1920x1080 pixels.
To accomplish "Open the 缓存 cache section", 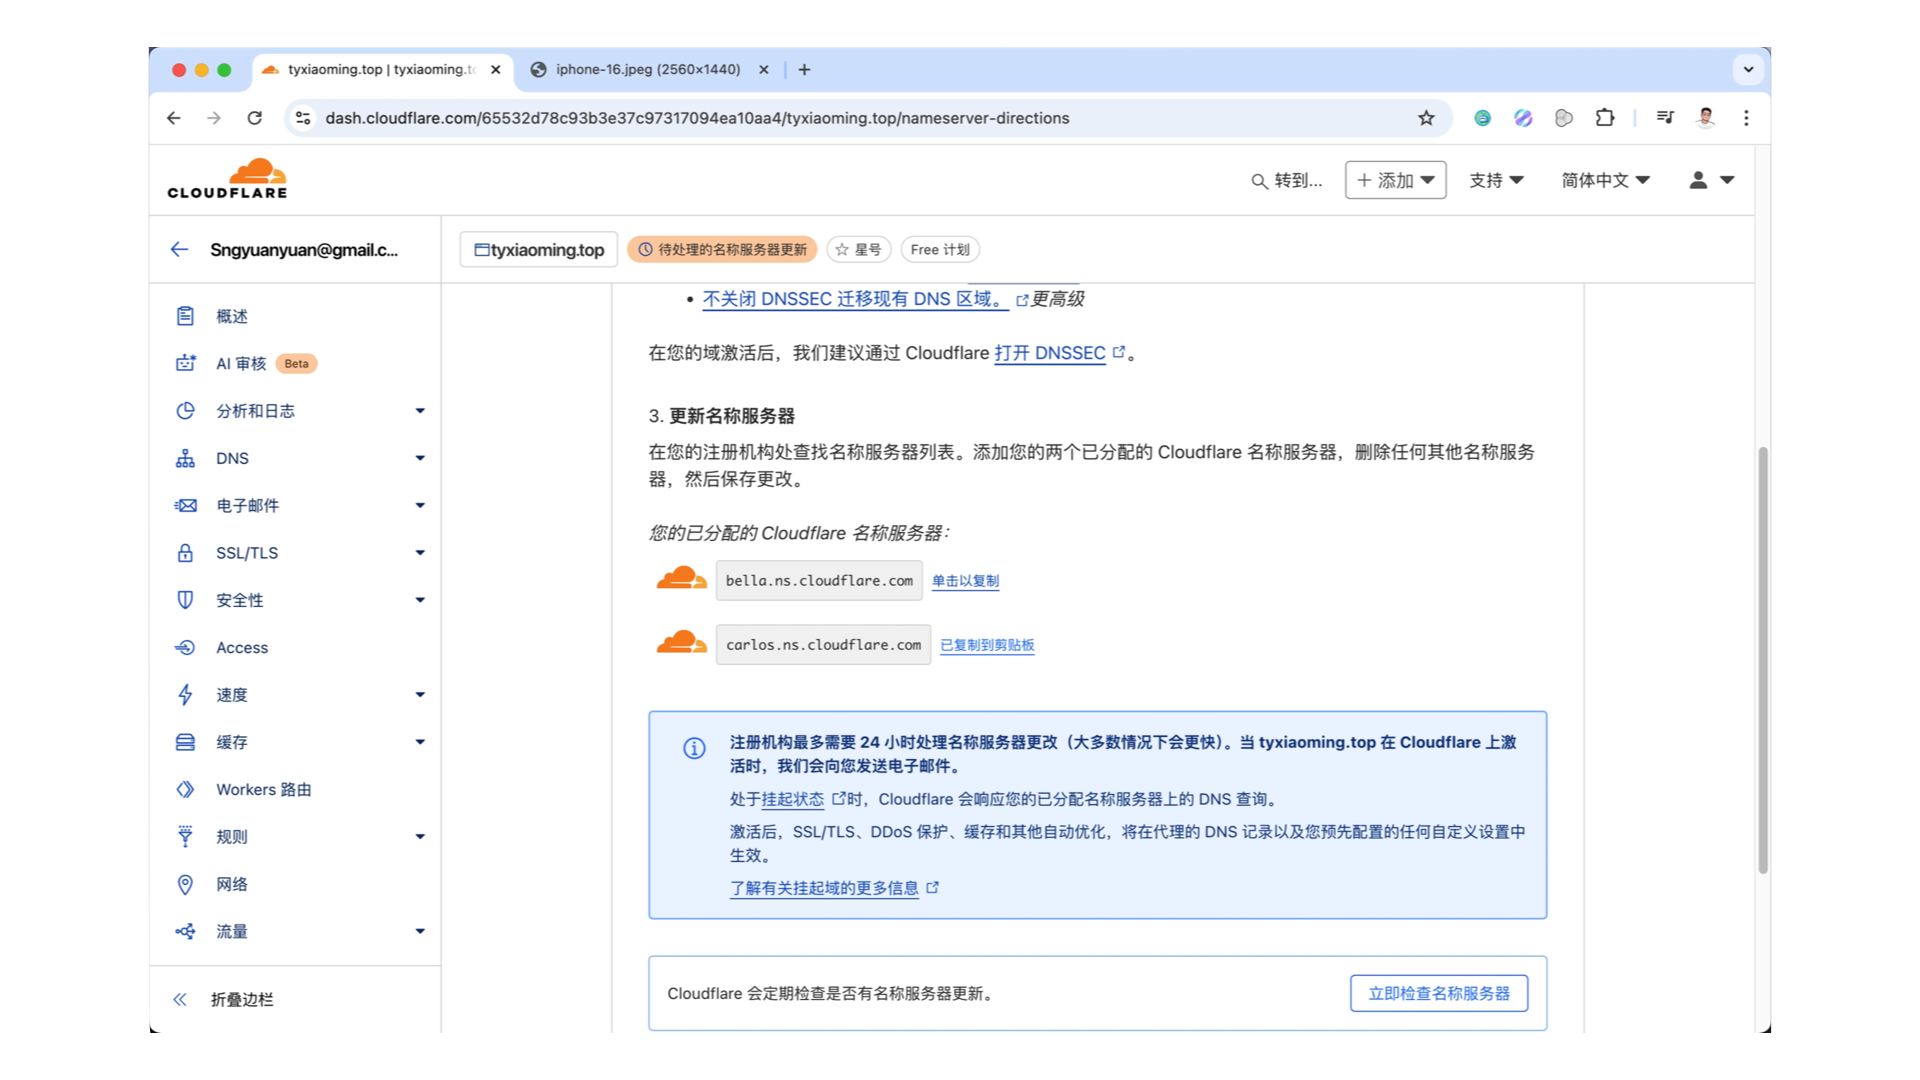I will 232,742.
